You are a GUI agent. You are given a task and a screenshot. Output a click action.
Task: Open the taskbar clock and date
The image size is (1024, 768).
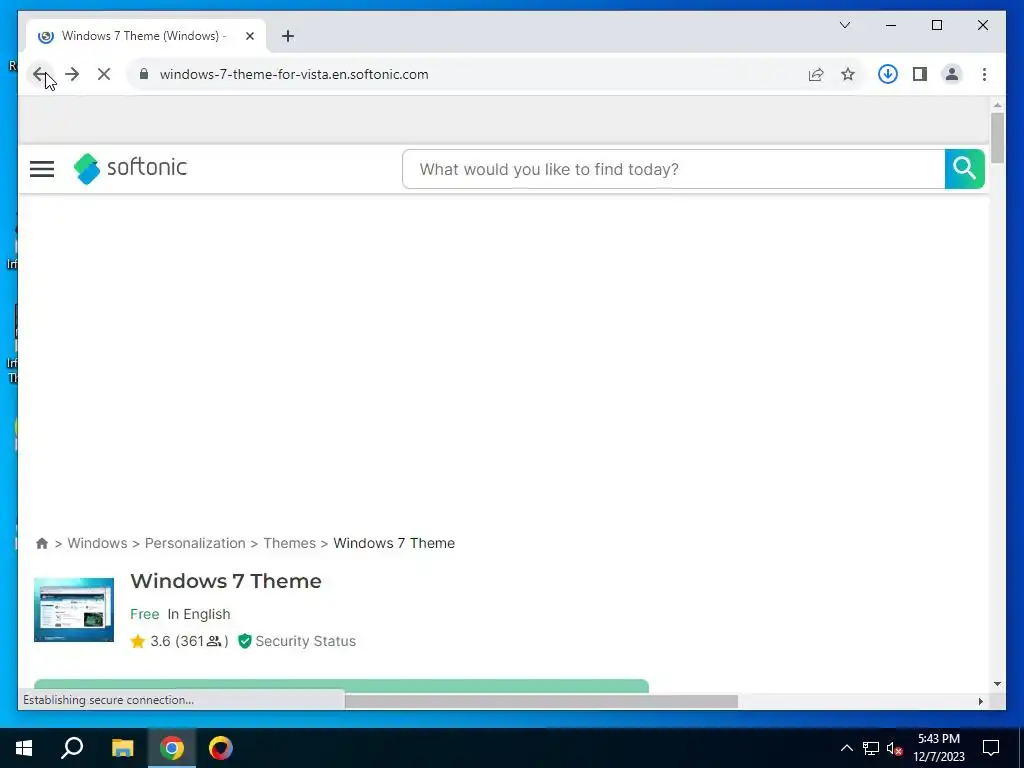coord(939,748)
